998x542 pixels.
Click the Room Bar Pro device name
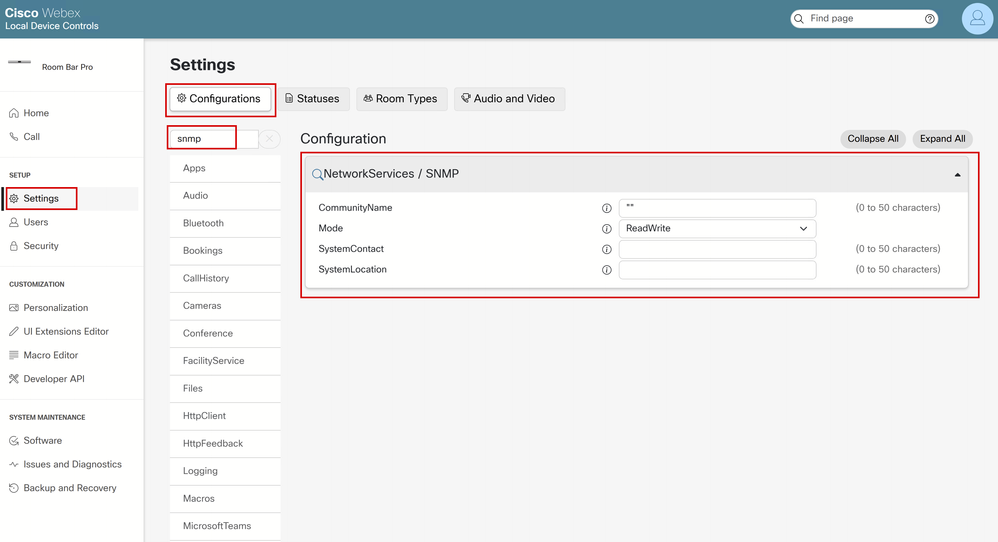click(x=67, y=67)
